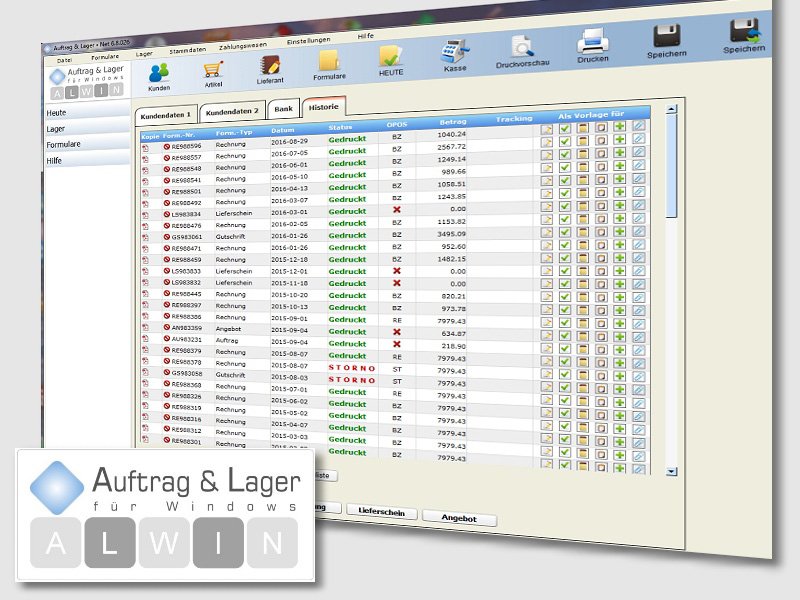Click green plus icon in row RE988596

[619, 126]
